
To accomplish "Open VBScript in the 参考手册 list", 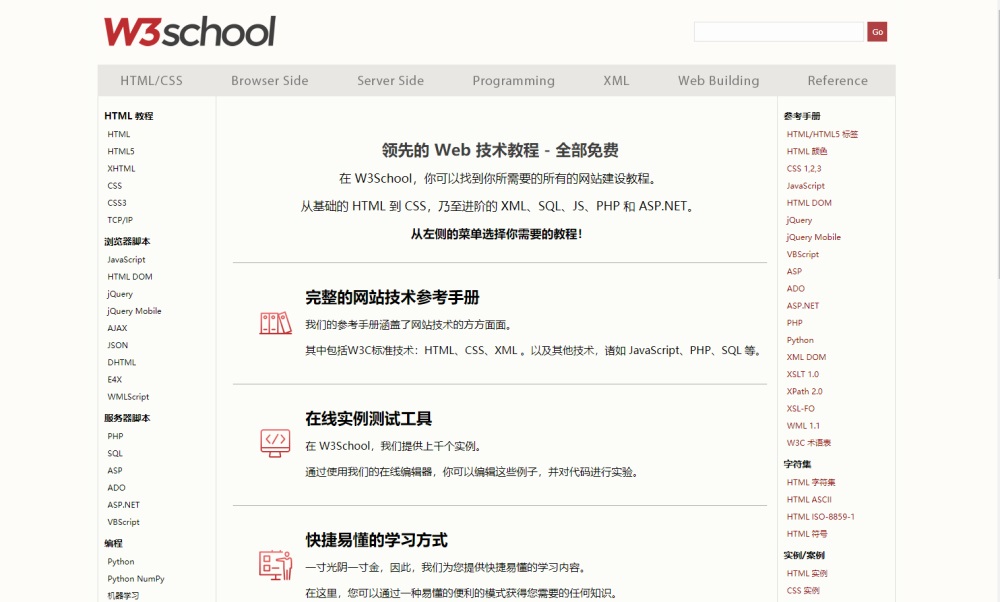I will 802,254.
